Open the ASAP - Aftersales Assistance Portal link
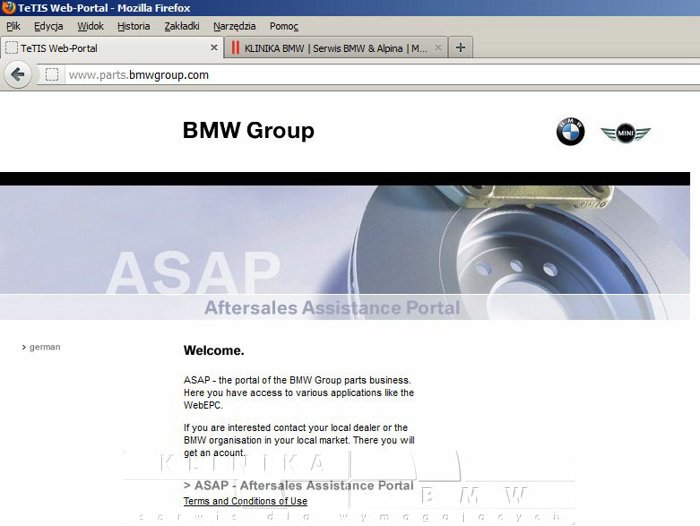This screenshot has height=526, width=700. pos(298,485)
